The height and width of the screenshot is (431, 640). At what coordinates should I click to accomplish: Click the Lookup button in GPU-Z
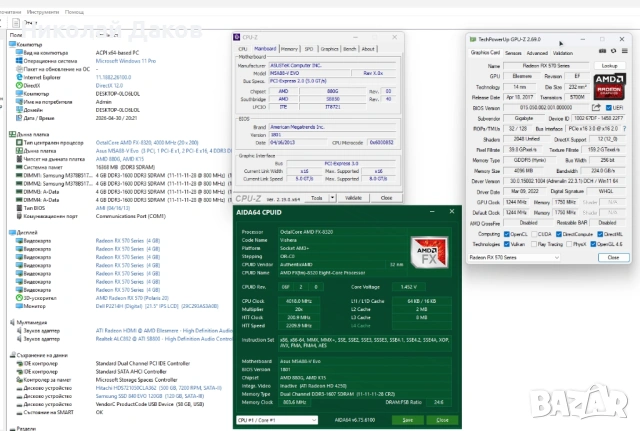609,66
